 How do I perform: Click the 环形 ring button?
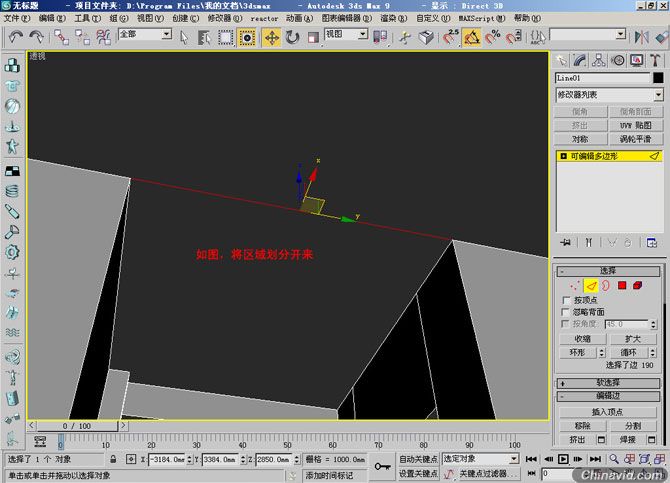point(578,353)
